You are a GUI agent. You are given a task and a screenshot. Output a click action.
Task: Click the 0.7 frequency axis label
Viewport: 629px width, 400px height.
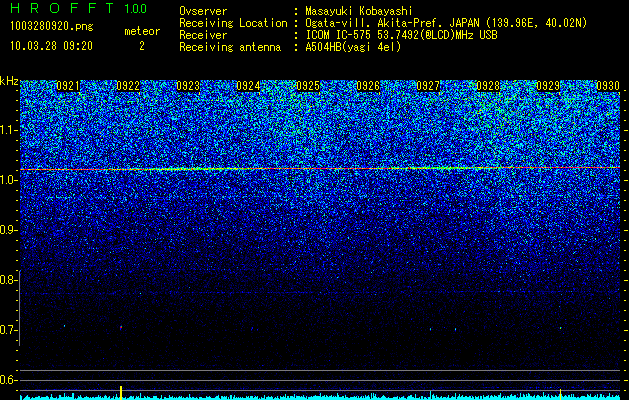click(8, 330)
